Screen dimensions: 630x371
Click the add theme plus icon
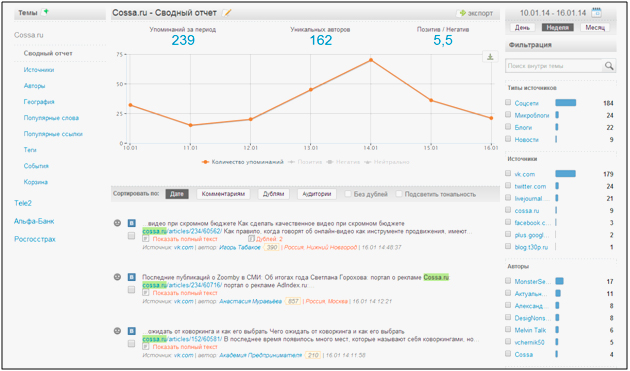(46, 12)
